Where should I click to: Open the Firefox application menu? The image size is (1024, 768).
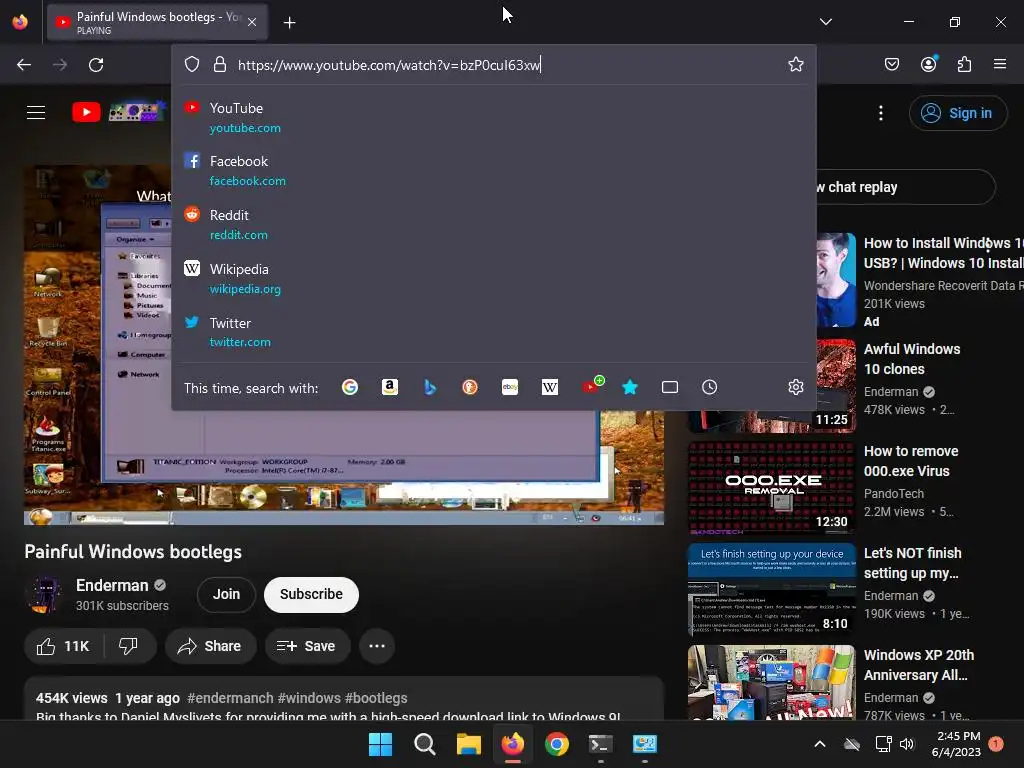pyautogui.click(x=1000, y=64)
